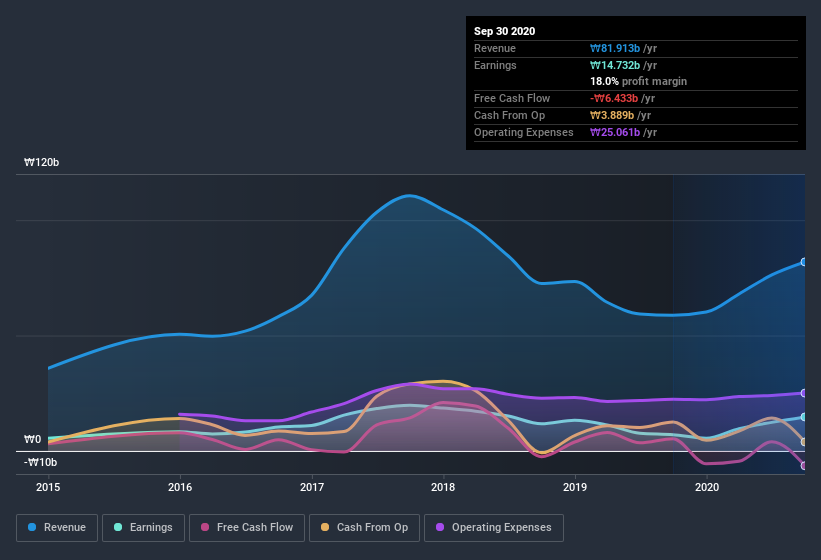Click the purple Operating Expenses legend dot
Image resolution: width=821 pixels, height=560 pixels.
tap(440, 527)
